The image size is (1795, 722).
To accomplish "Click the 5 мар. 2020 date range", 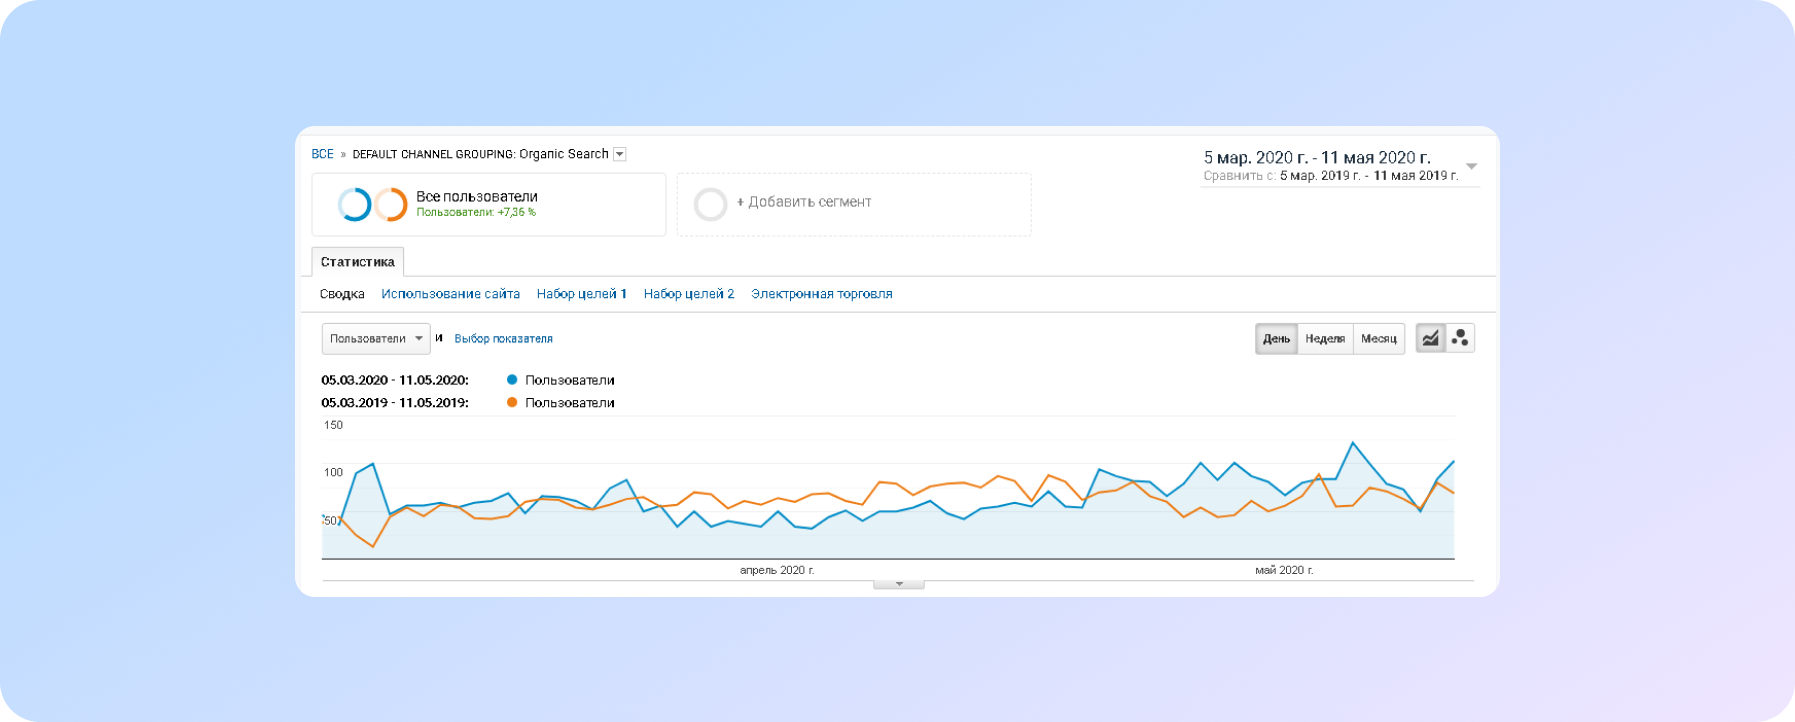I will [x=1317, y=158].
